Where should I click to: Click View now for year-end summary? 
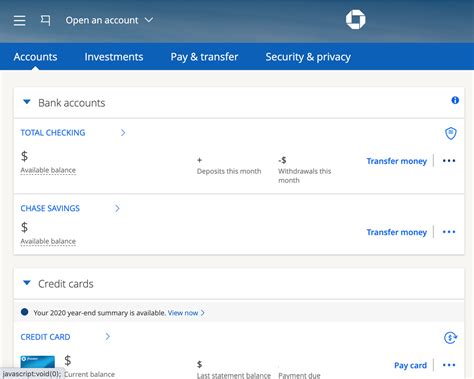click(x=183, y=313)
